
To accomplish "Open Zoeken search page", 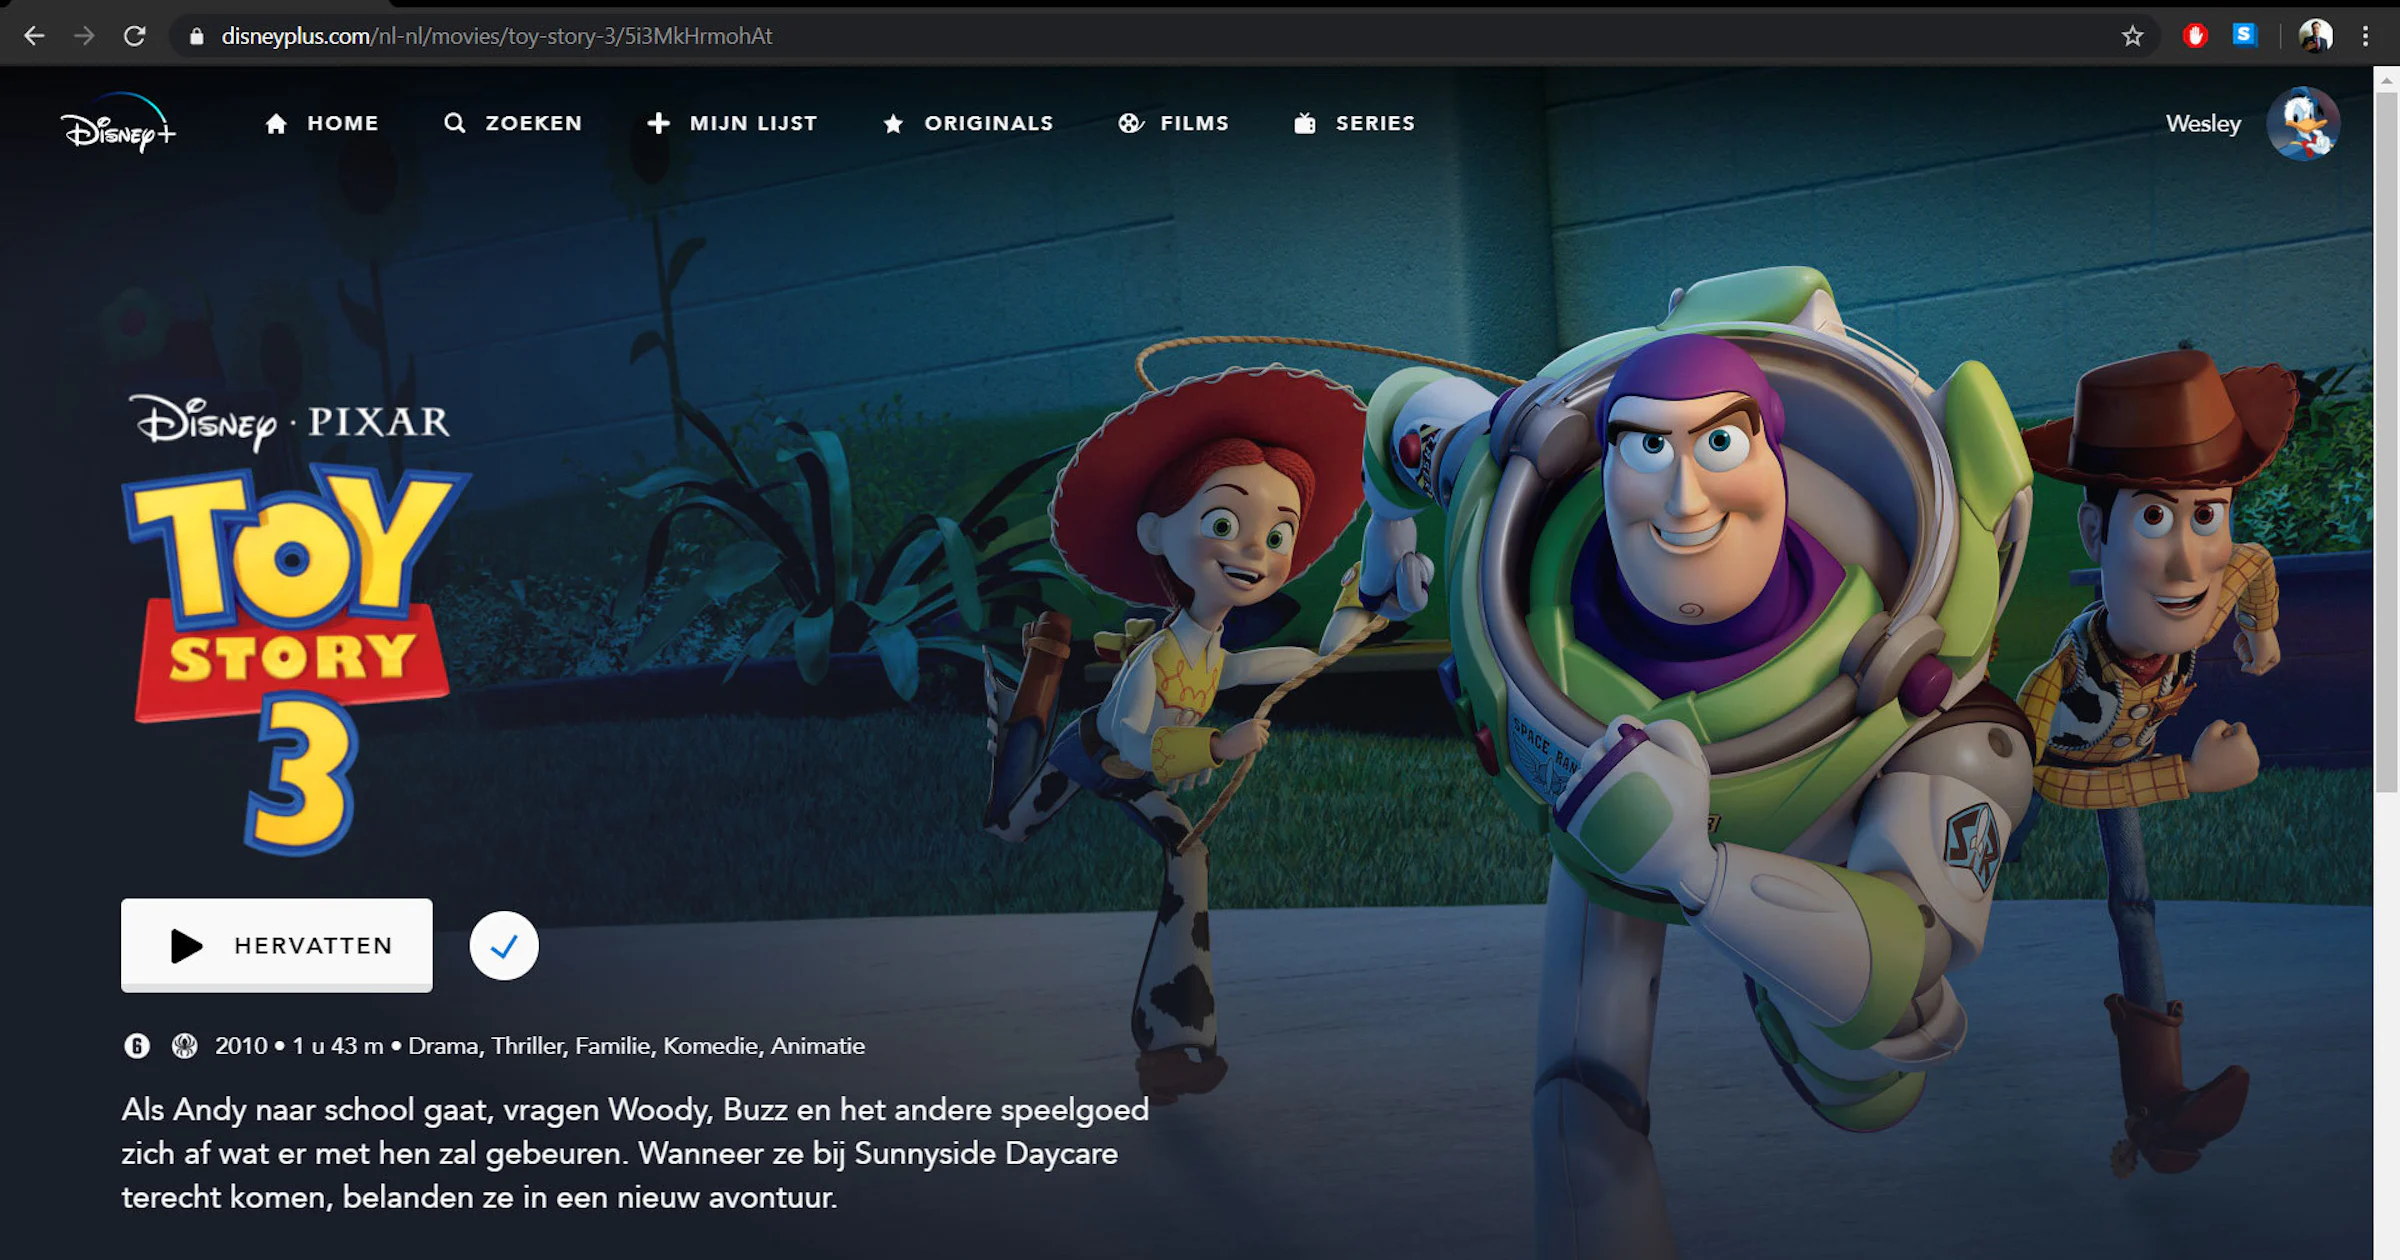I will pos(513,123).
